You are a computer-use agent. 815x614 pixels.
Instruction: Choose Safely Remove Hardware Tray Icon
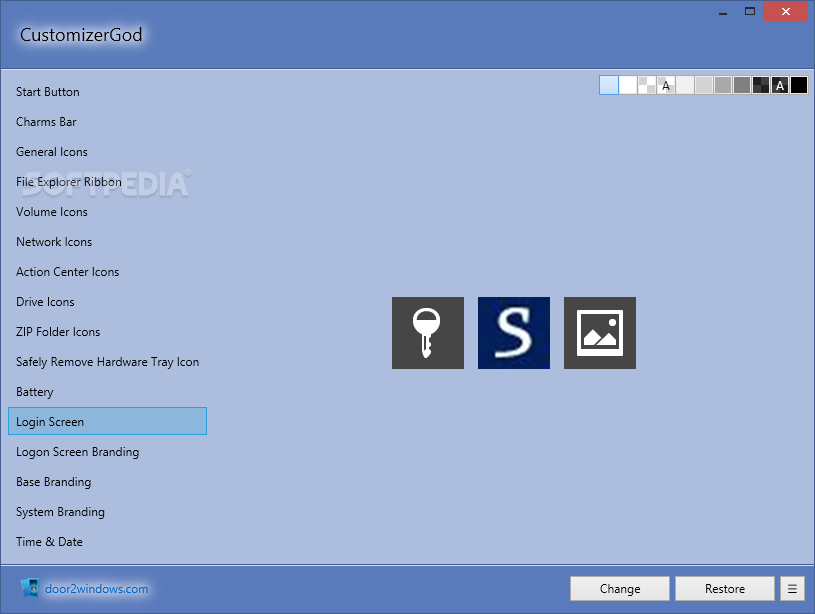[108, 362]
